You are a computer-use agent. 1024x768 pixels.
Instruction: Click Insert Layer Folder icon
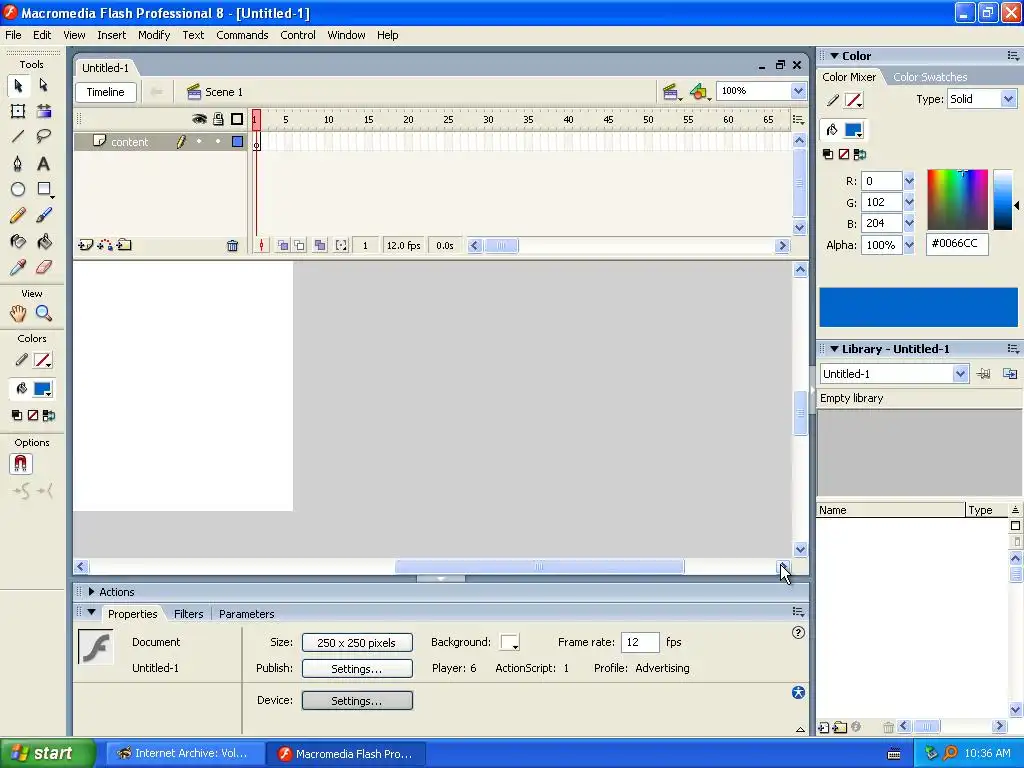(x=124, y=246)
